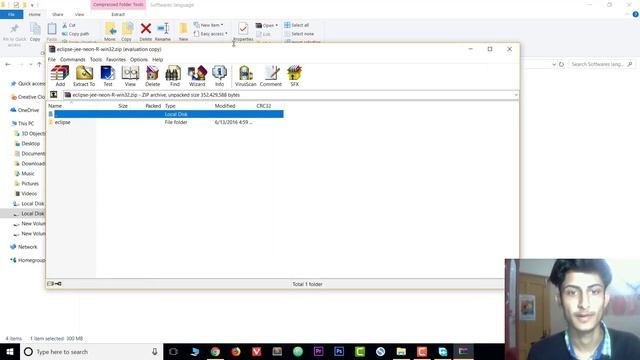Screen dimensions: 640x360
Task: Click Properties in Explorer ribbon
Action: click(243, 32)
